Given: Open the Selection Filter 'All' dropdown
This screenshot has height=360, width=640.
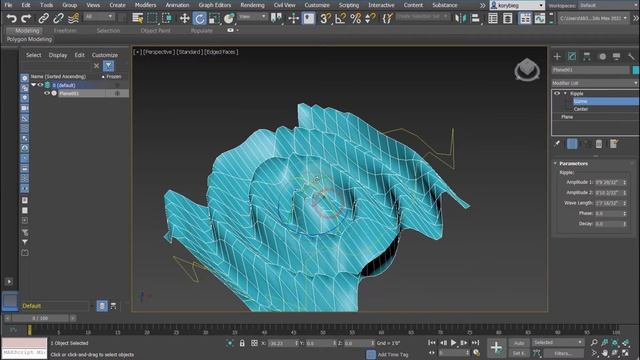Looking at the screenshot, I should 99,17.
